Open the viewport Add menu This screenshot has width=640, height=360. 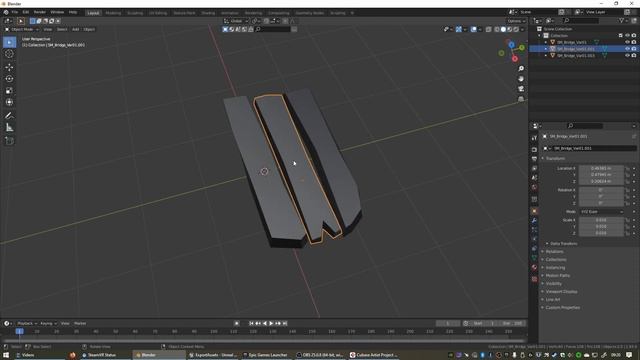pos(76,29)
